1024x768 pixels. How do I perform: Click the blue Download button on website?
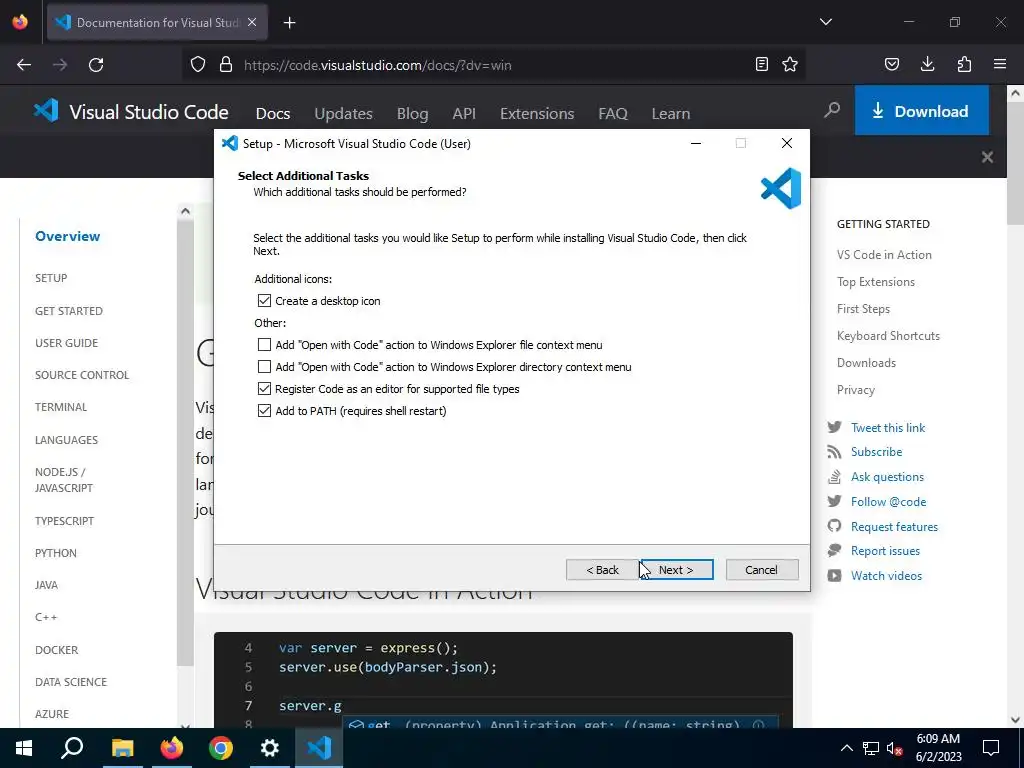921,111
